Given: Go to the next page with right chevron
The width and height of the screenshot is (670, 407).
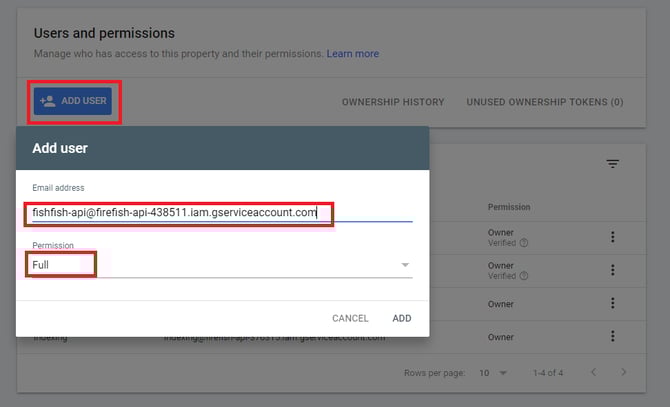Looking at the screenshot, I should 624,372.
